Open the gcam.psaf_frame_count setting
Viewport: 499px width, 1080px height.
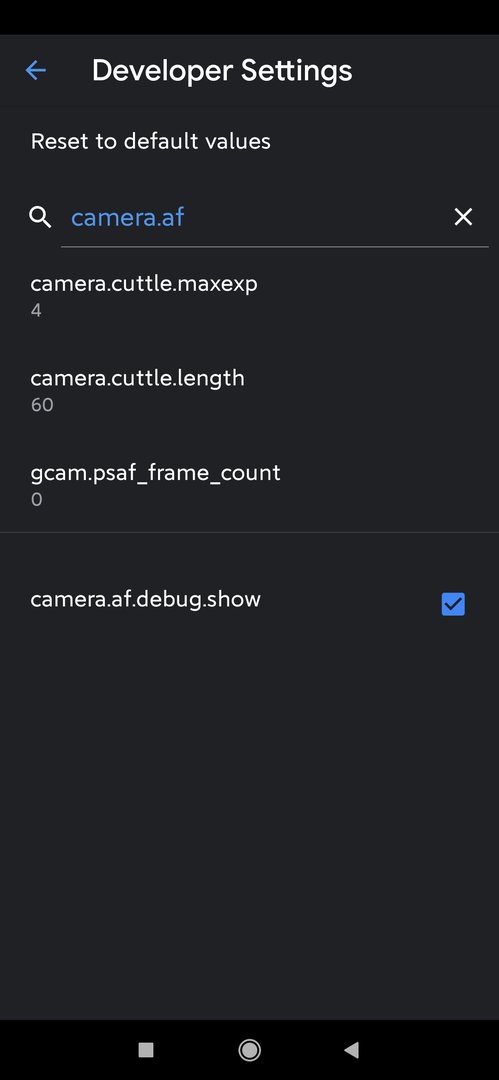click(250, 485)
